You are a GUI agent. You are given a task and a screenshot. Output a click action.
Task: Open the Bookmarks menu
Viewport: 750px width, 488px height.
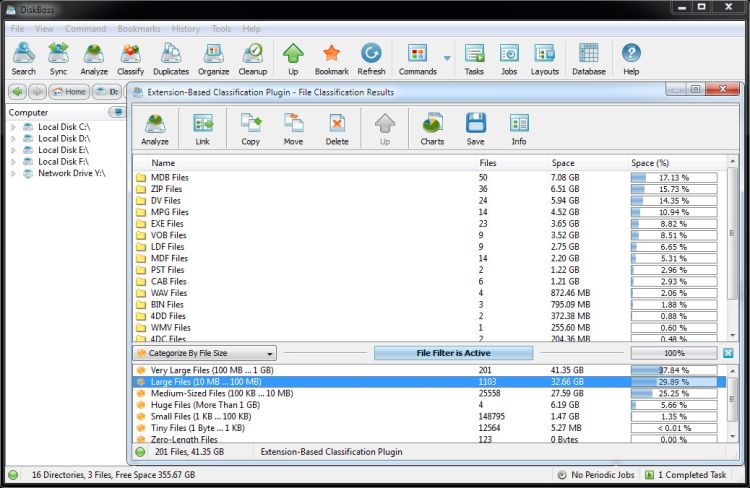pyautogui.click(x=139, y=29)
